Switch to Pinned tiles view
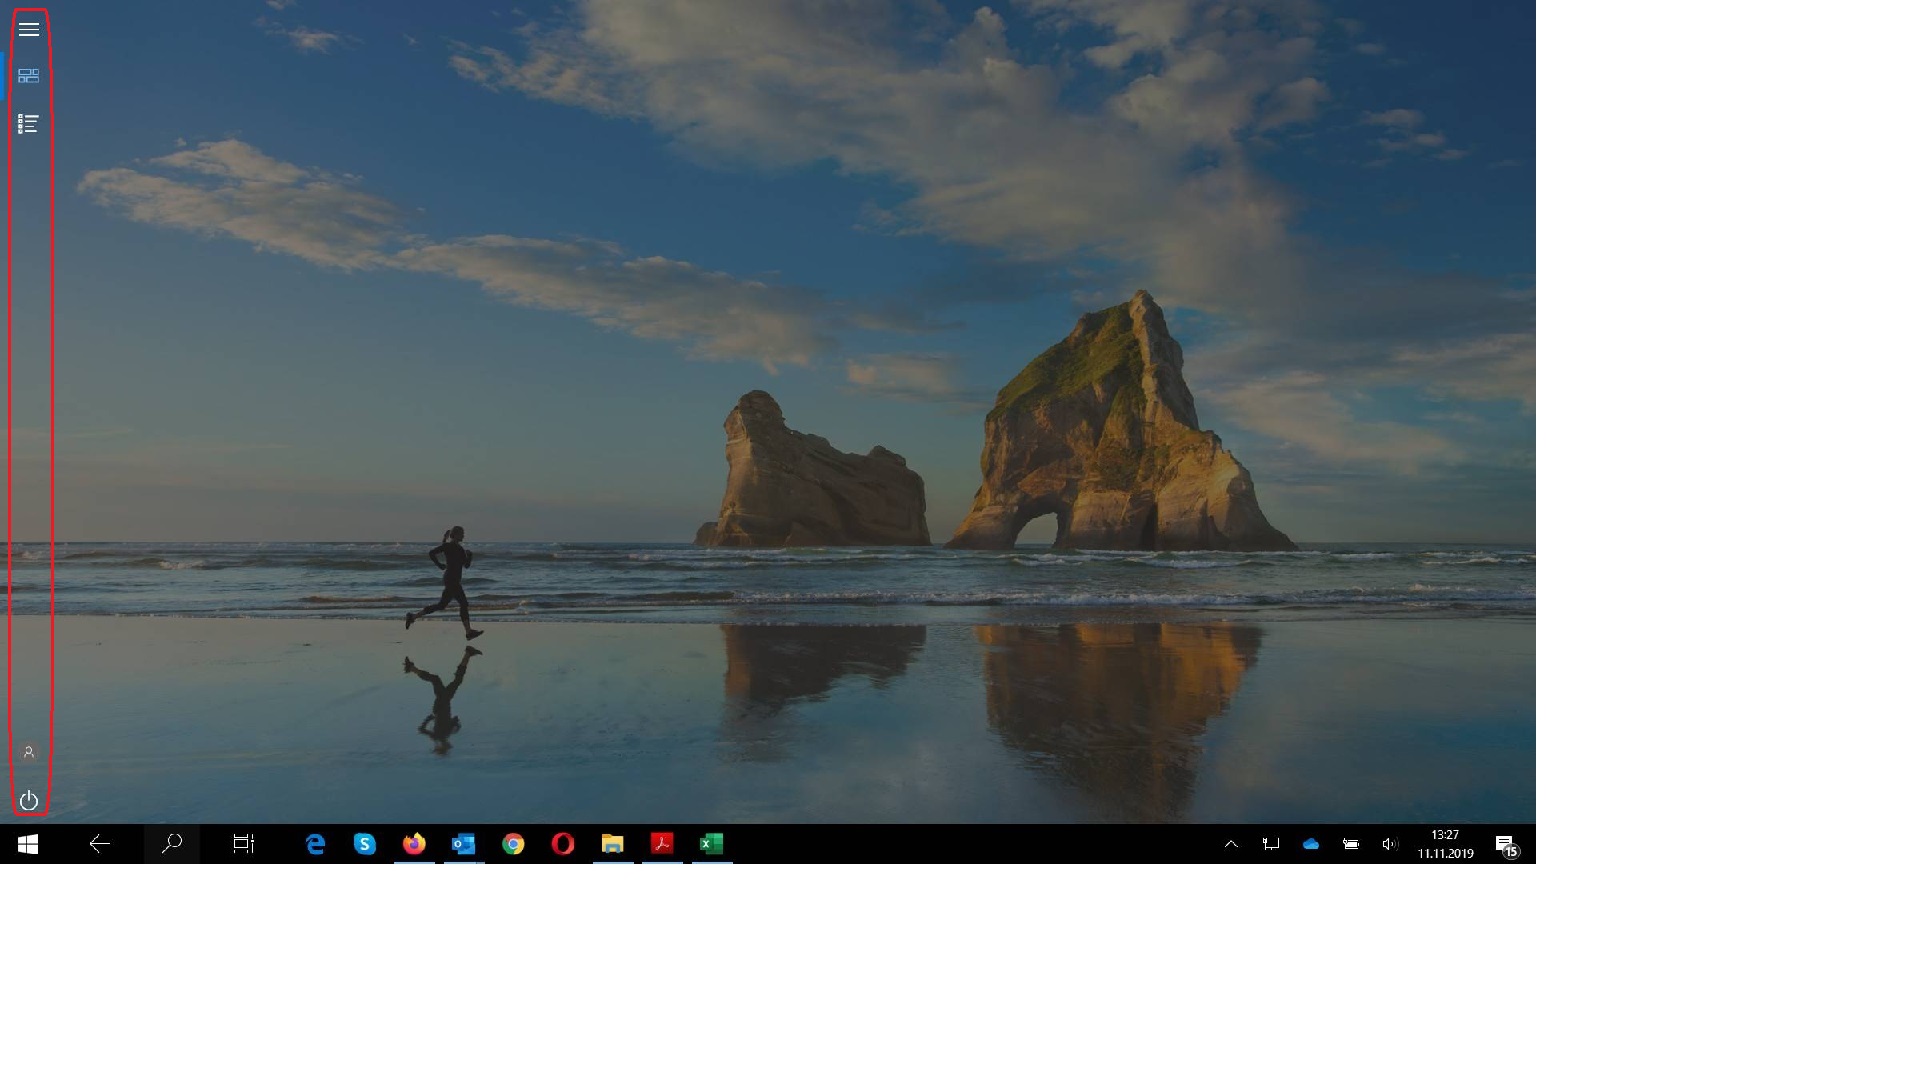 29,76
